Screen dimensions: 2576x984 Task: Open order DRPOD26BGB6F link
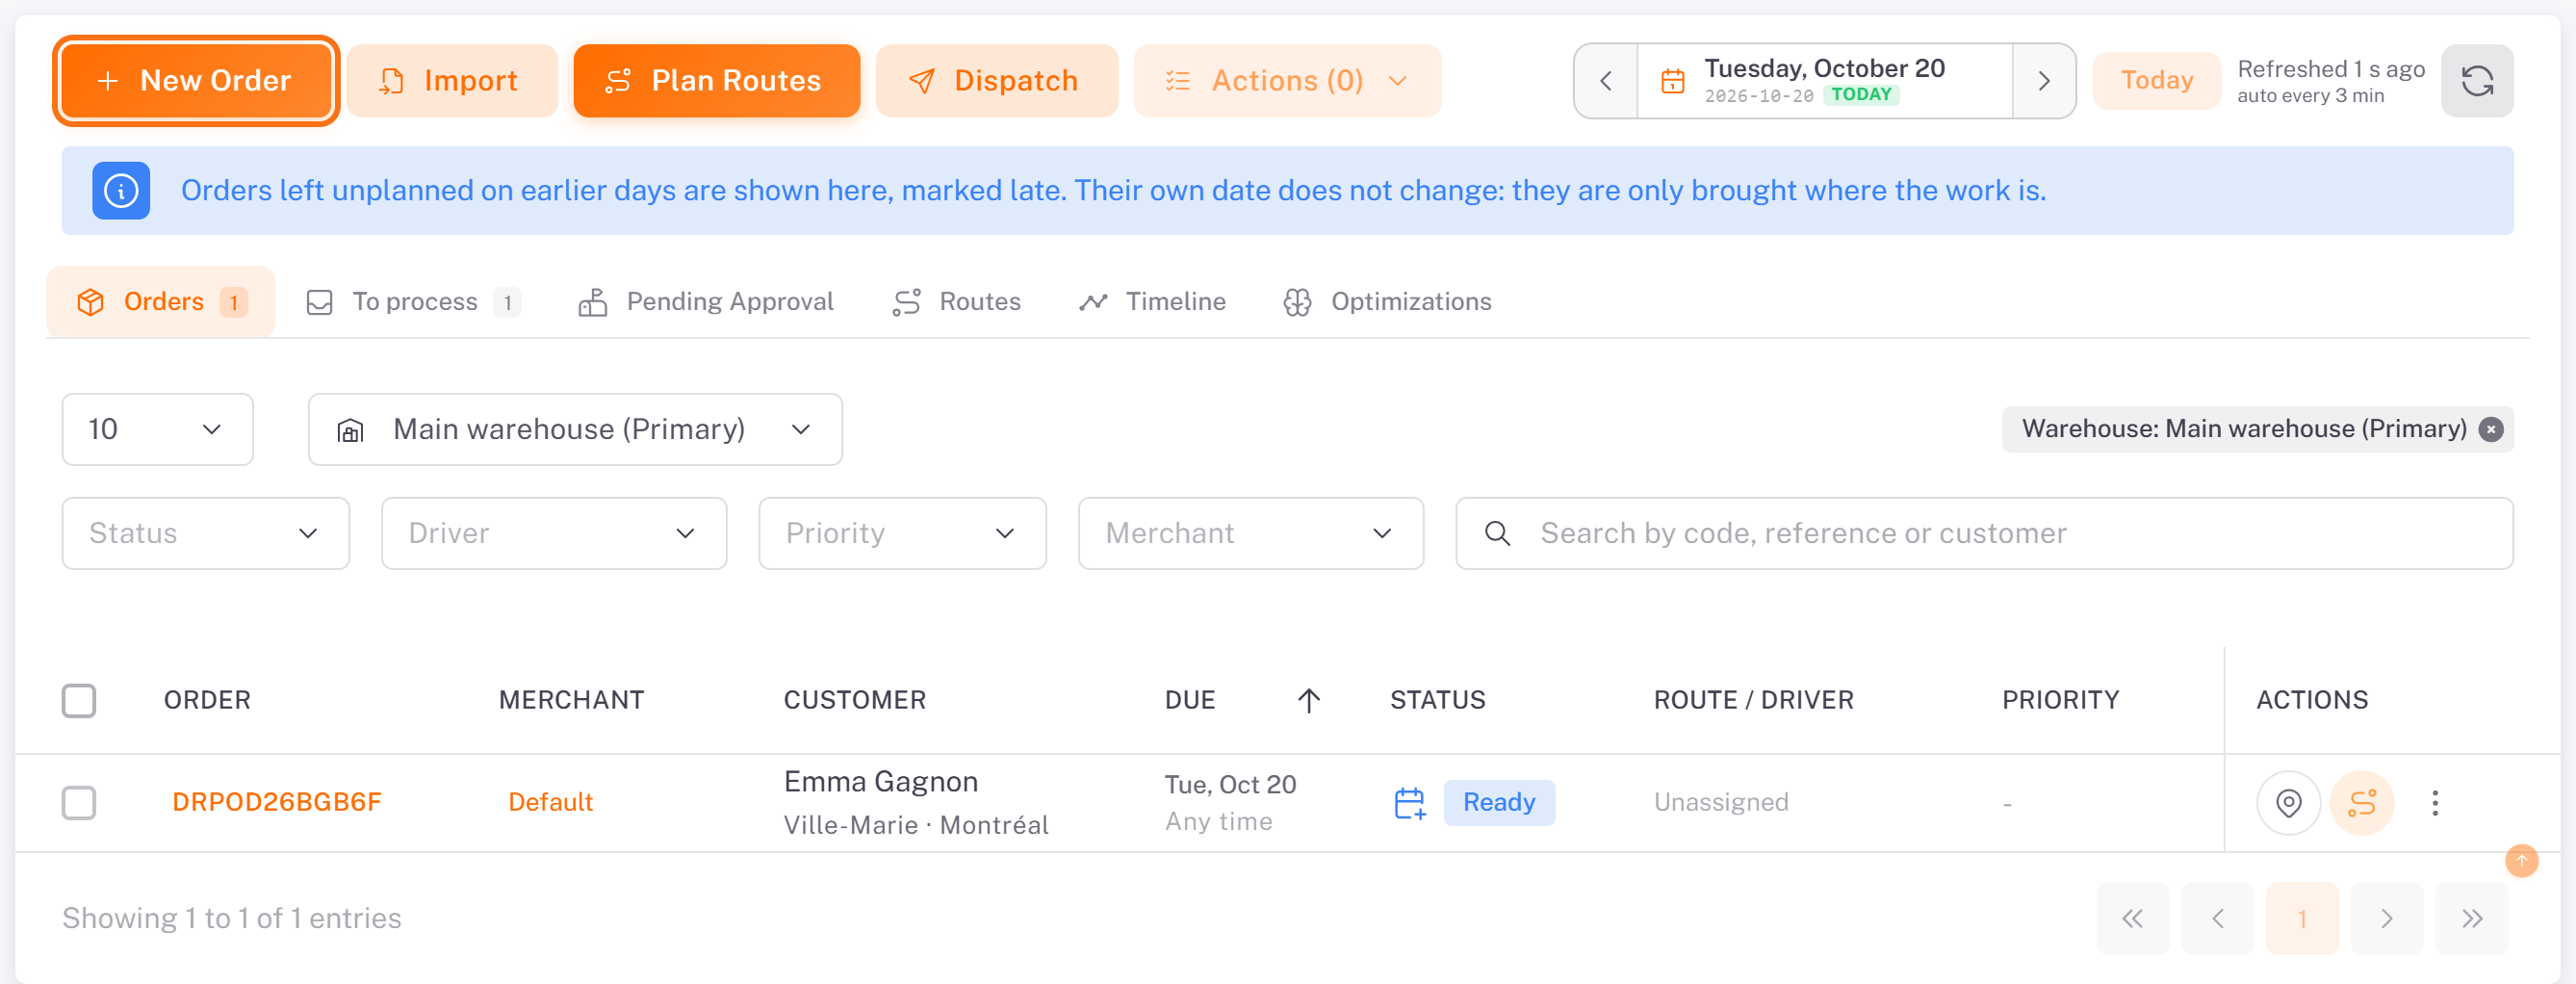tap(277, 802)
